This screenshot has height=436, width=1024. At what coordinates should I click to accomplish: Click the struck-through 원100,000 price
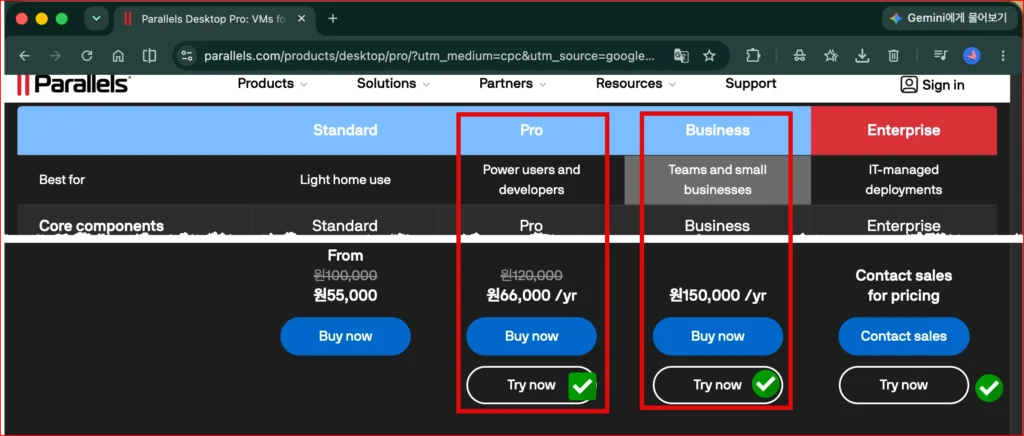tap(345, 275)
